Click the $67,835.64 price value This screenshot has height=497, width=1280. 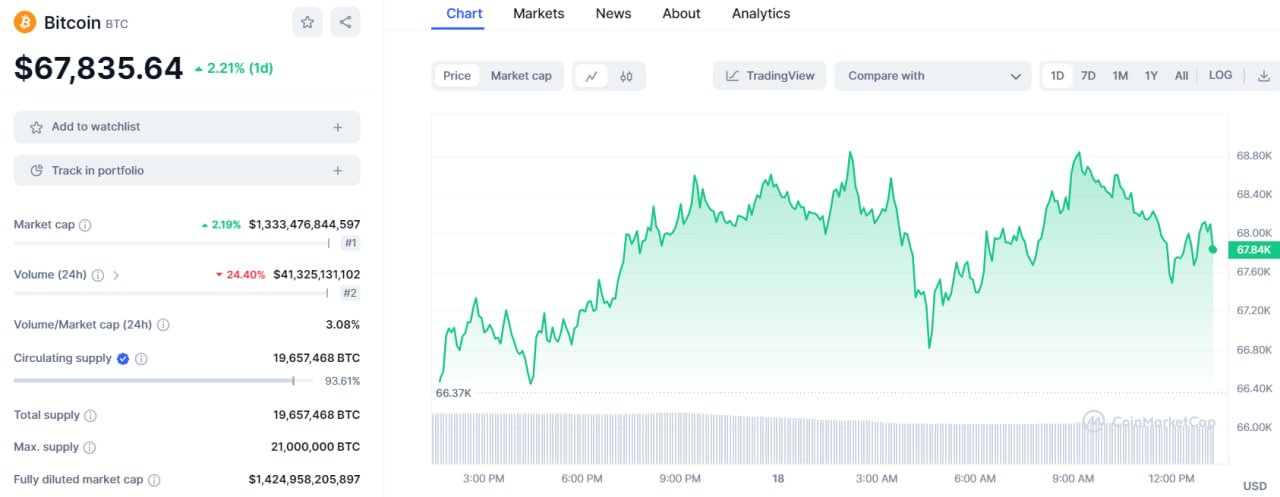pos(98,68)
